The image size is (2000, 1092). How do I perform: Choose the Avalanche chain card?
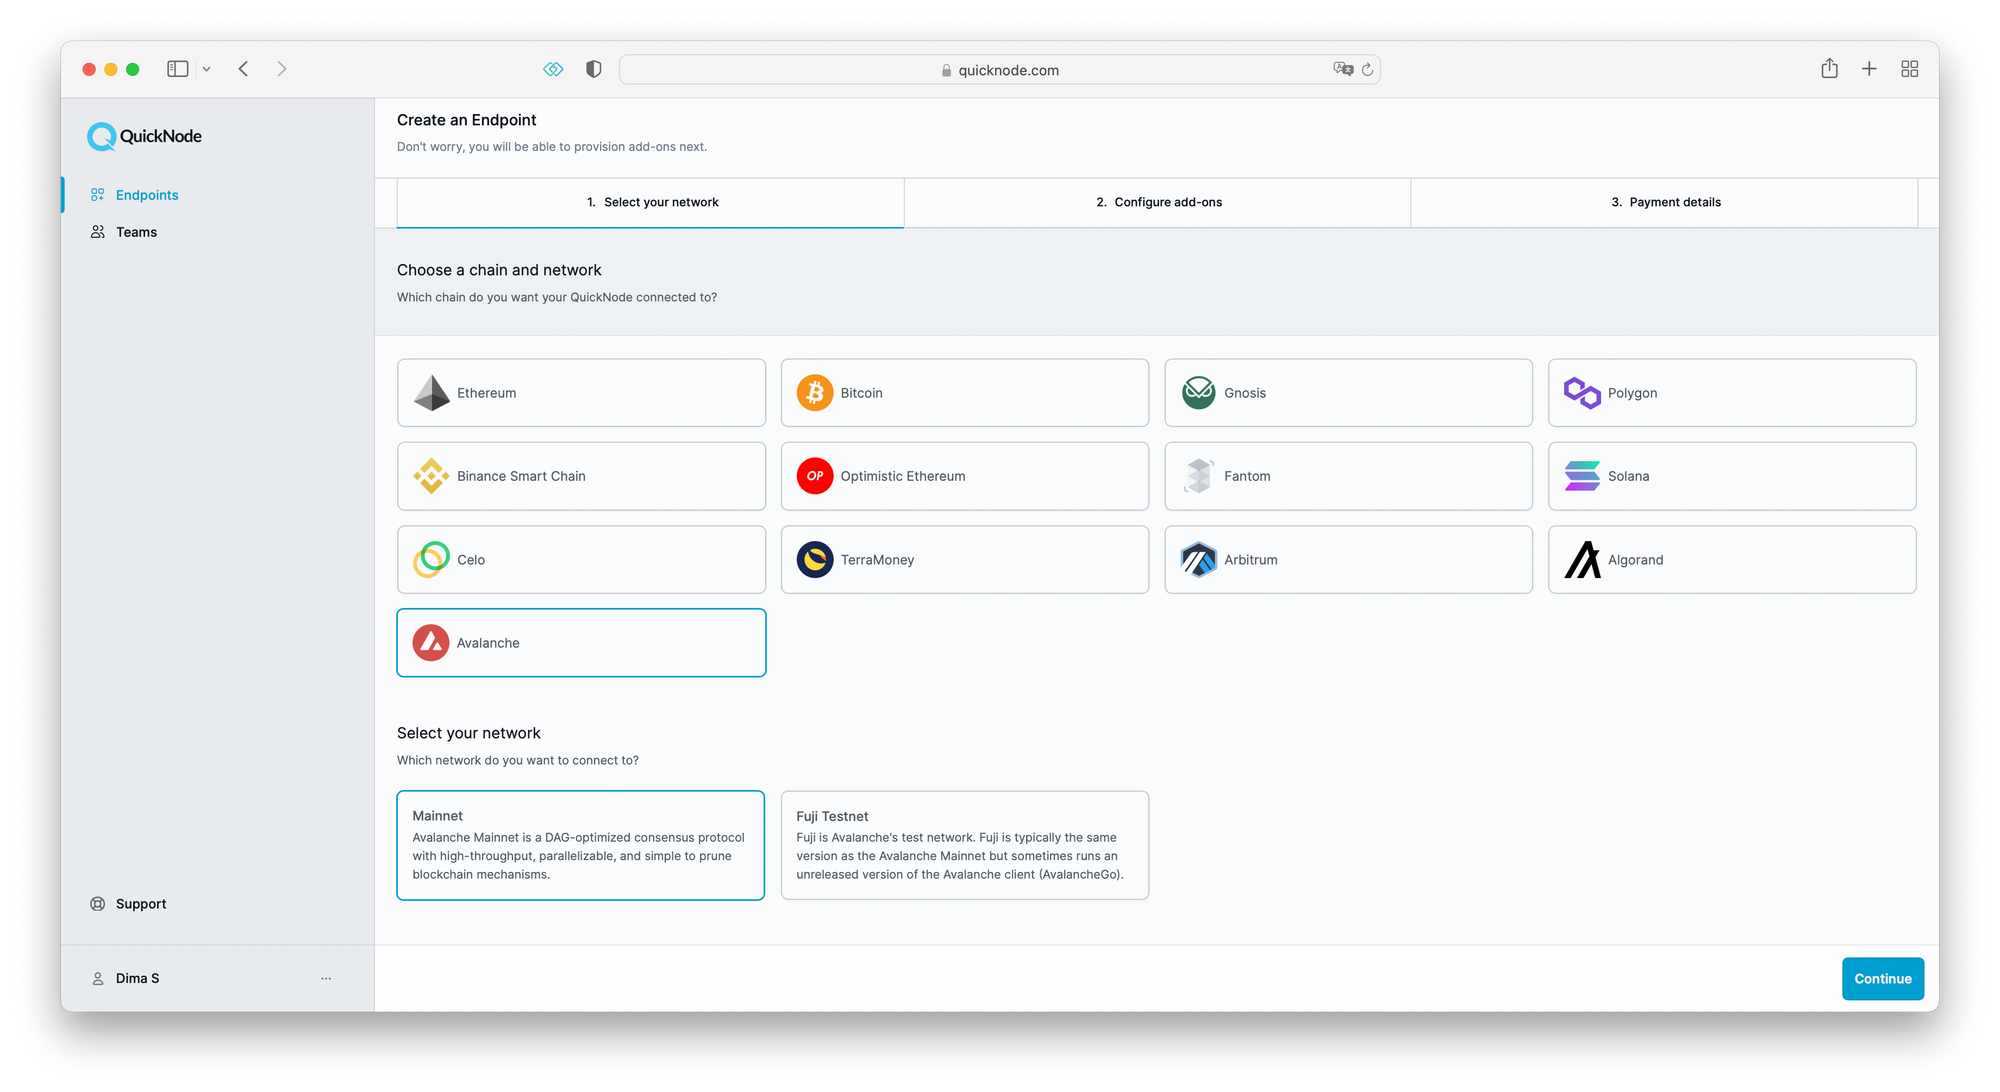point(581,643)
